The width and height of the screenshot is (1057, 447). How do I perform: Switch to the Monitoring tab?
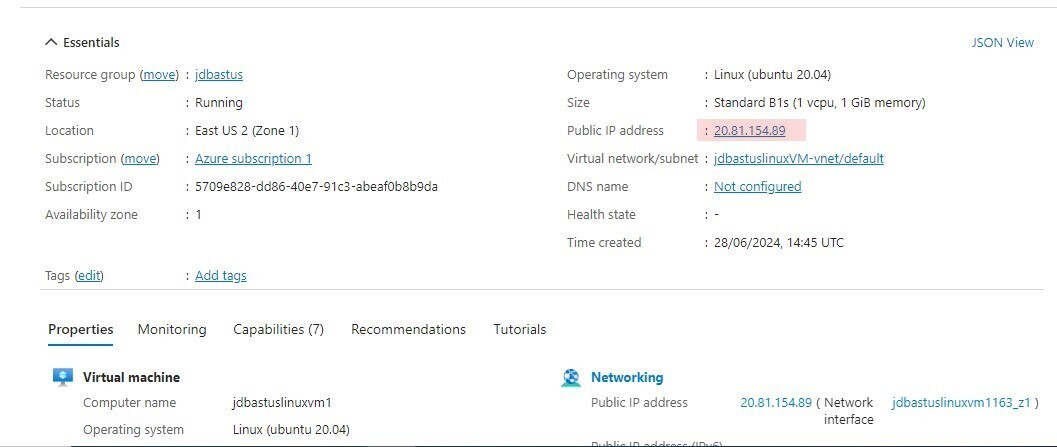coord(172,330)
